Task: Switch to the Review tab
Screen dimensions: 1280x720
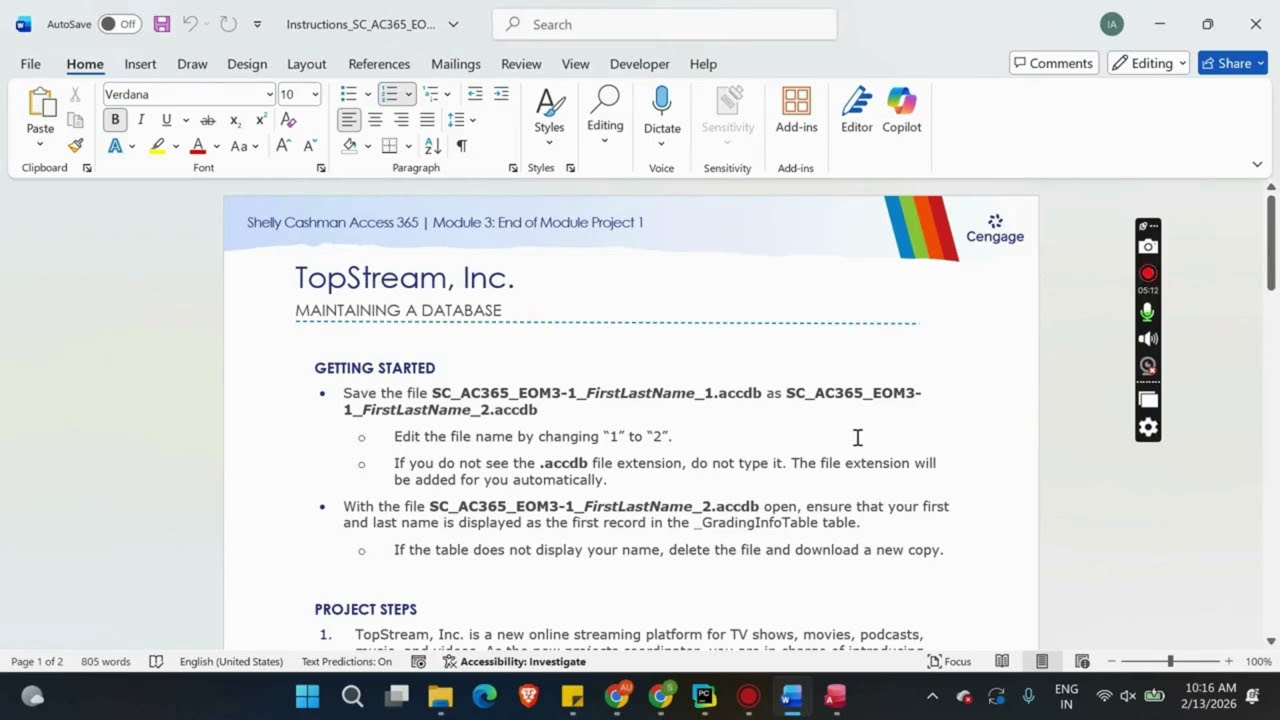Action: click(521, 64)
